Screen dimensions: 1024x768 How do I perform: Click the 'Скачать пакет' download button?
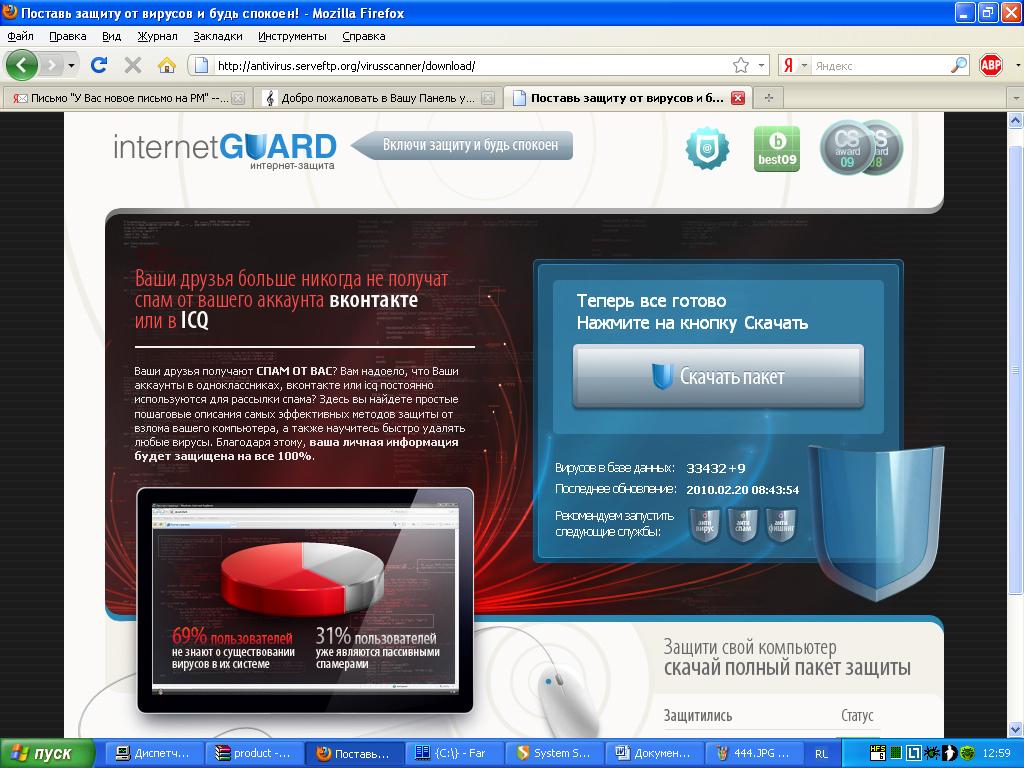click(x=718, y=377)
